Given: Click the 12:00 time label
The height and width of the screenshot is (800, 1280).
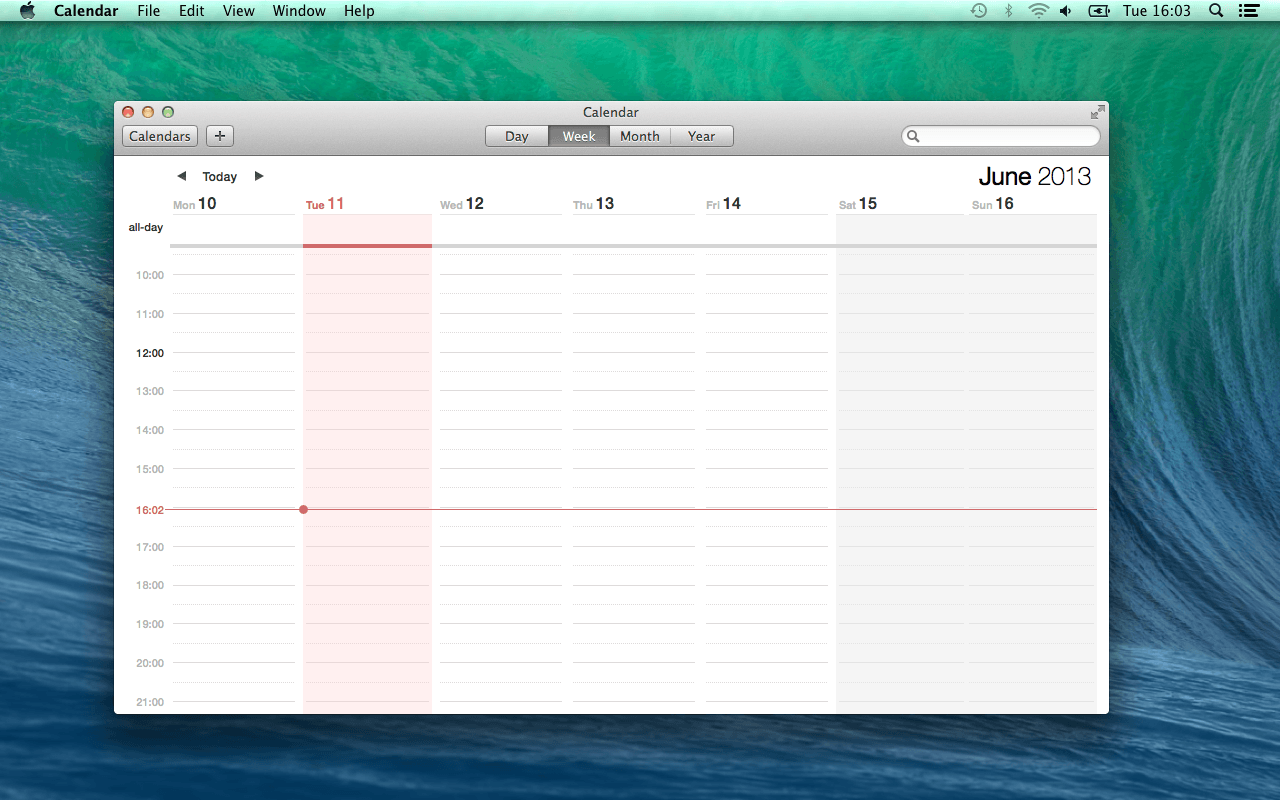Looking at the screenshot, I should tap(150, 353).
